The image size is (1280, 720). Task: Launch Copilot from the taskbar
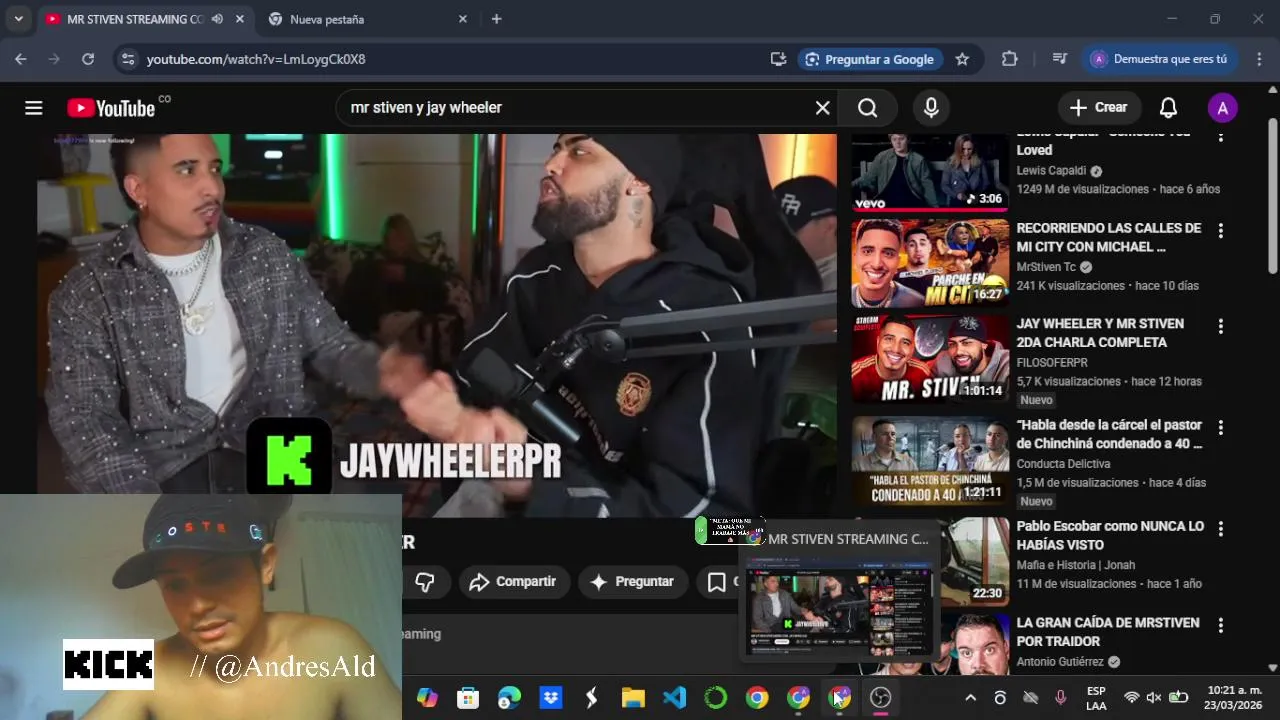coord(427,698)
